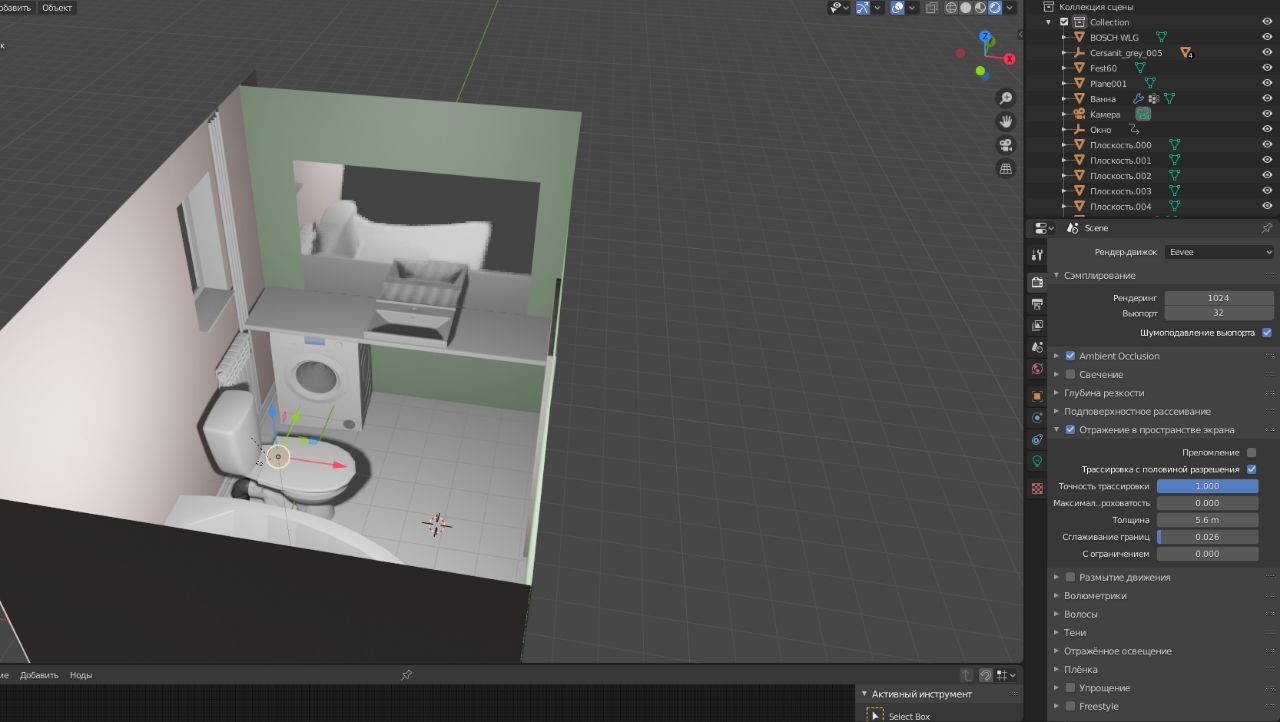The image size is (1280, 722).
Task: Toggle X-ray mode in viewport header
Action: click(x=932, y=7)
